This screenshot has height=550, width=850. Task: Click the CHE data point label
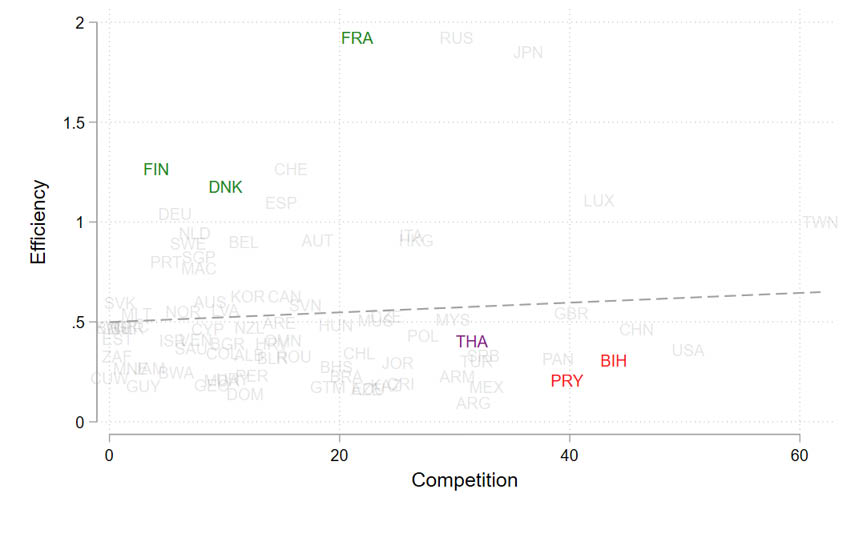[291, 169]
